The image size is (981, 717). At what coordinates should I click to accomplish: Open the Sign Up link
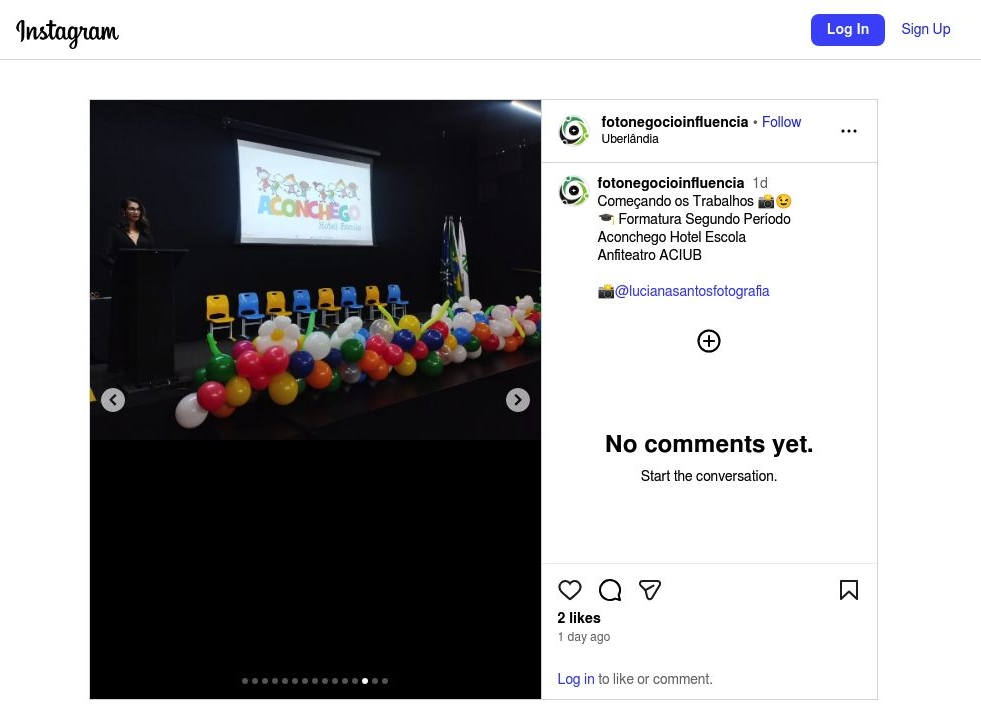pyautogui.click(x=925, y=29)
